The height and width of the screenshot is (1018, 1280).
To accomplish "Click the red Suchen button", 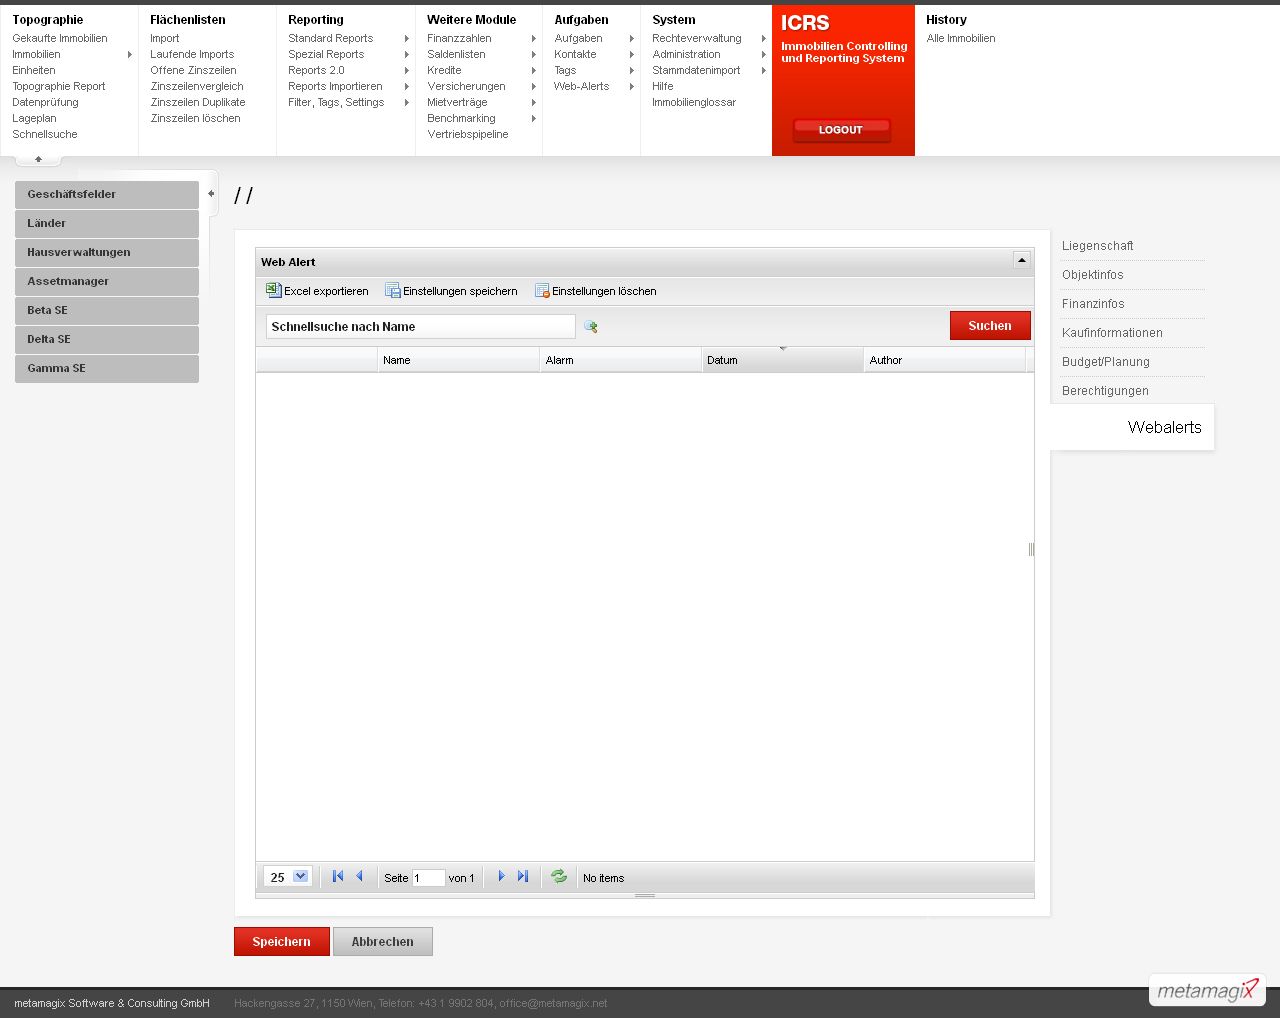I will (990, 325).
